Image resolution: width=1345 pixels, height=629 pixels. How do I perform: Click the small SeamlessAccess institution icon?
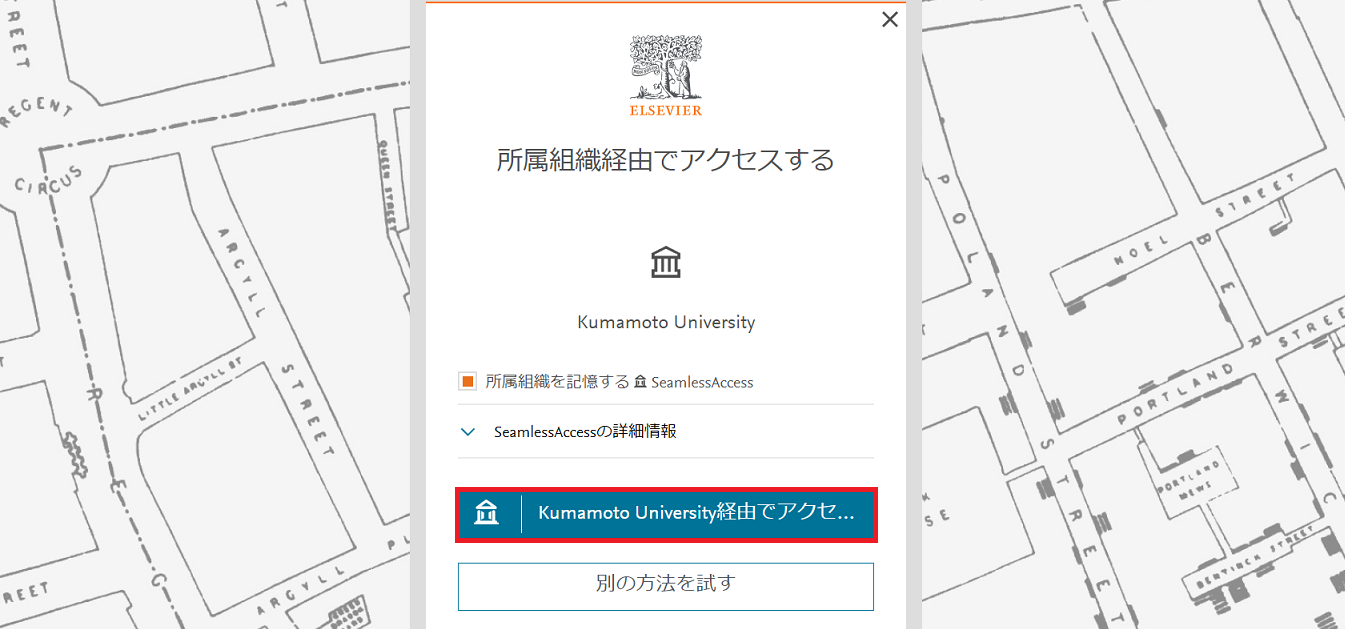pyautogui.click(x=641, y=382)
